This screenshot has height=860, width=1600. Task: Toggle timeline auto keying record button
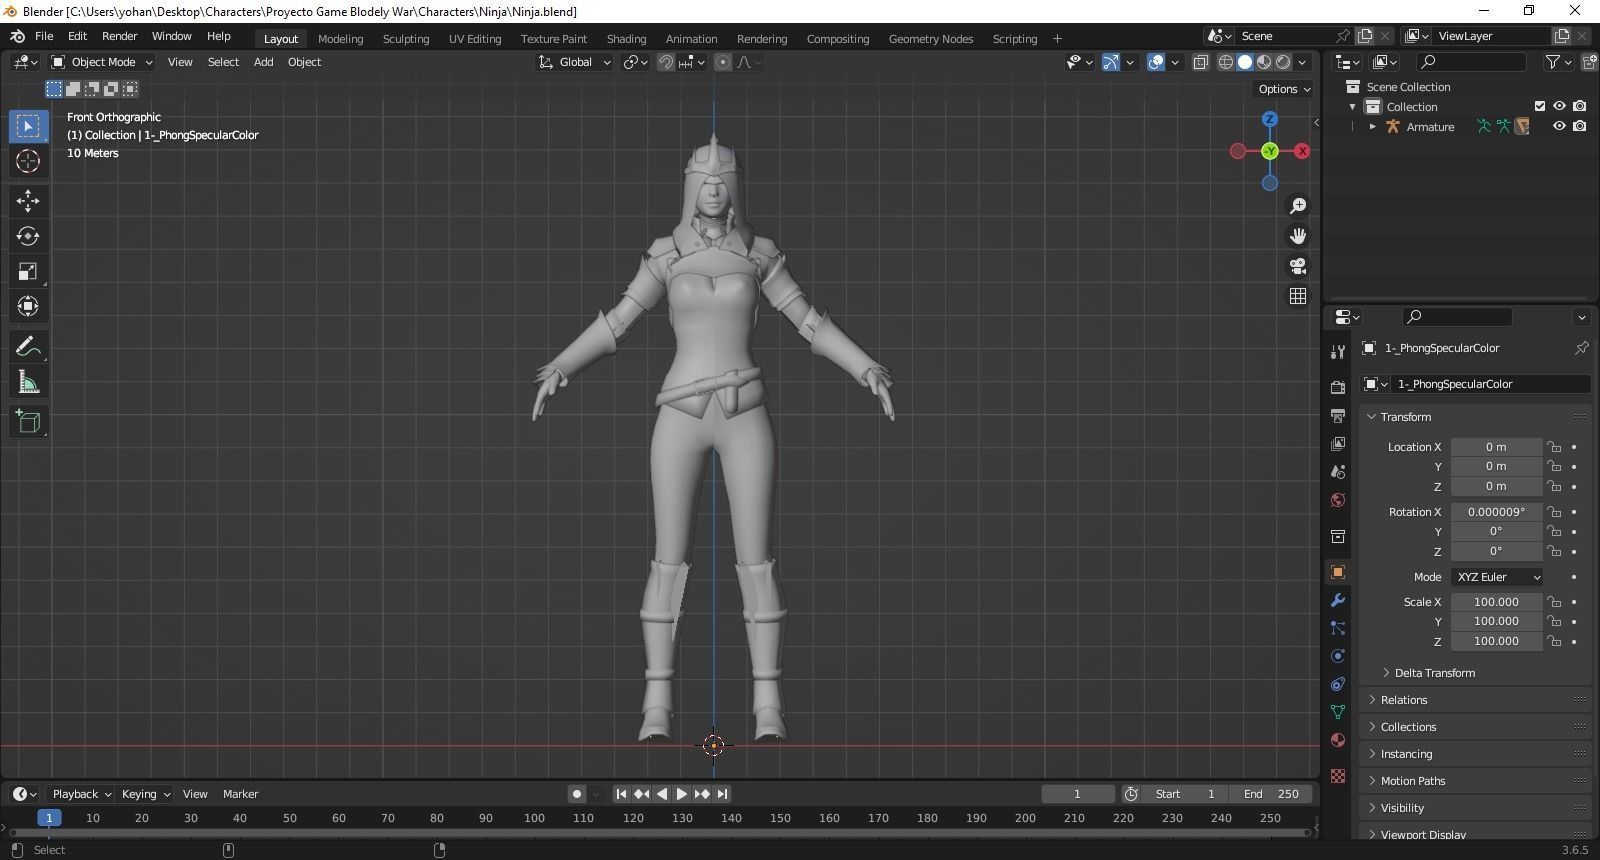(577, 794)
